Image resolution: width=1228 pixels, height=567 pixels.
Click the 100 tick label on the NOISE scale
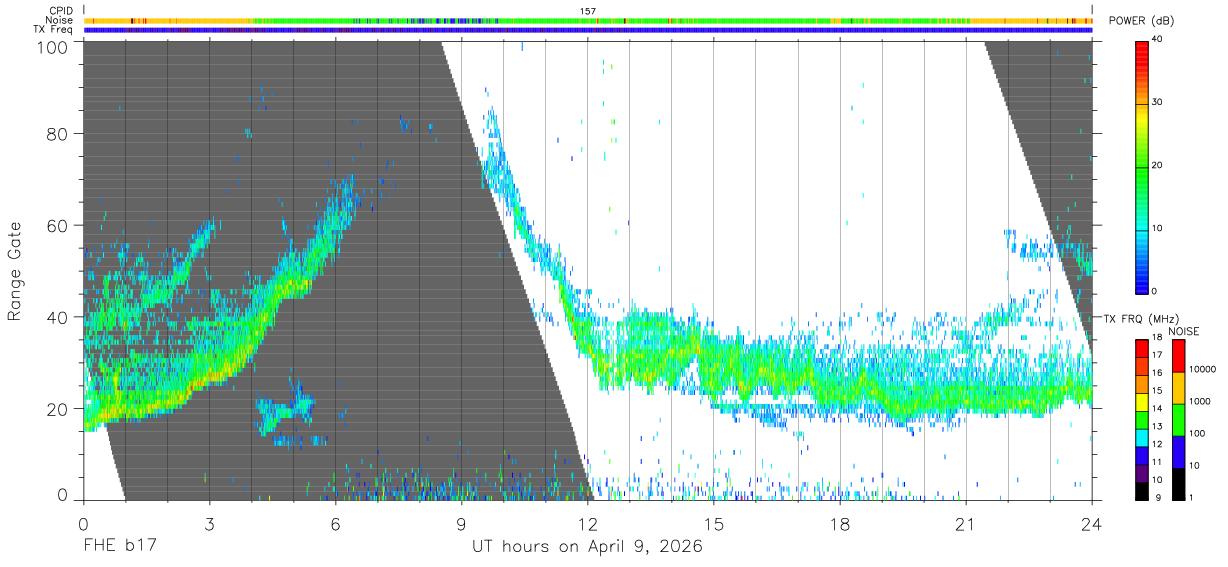[x=1197, y=434]
